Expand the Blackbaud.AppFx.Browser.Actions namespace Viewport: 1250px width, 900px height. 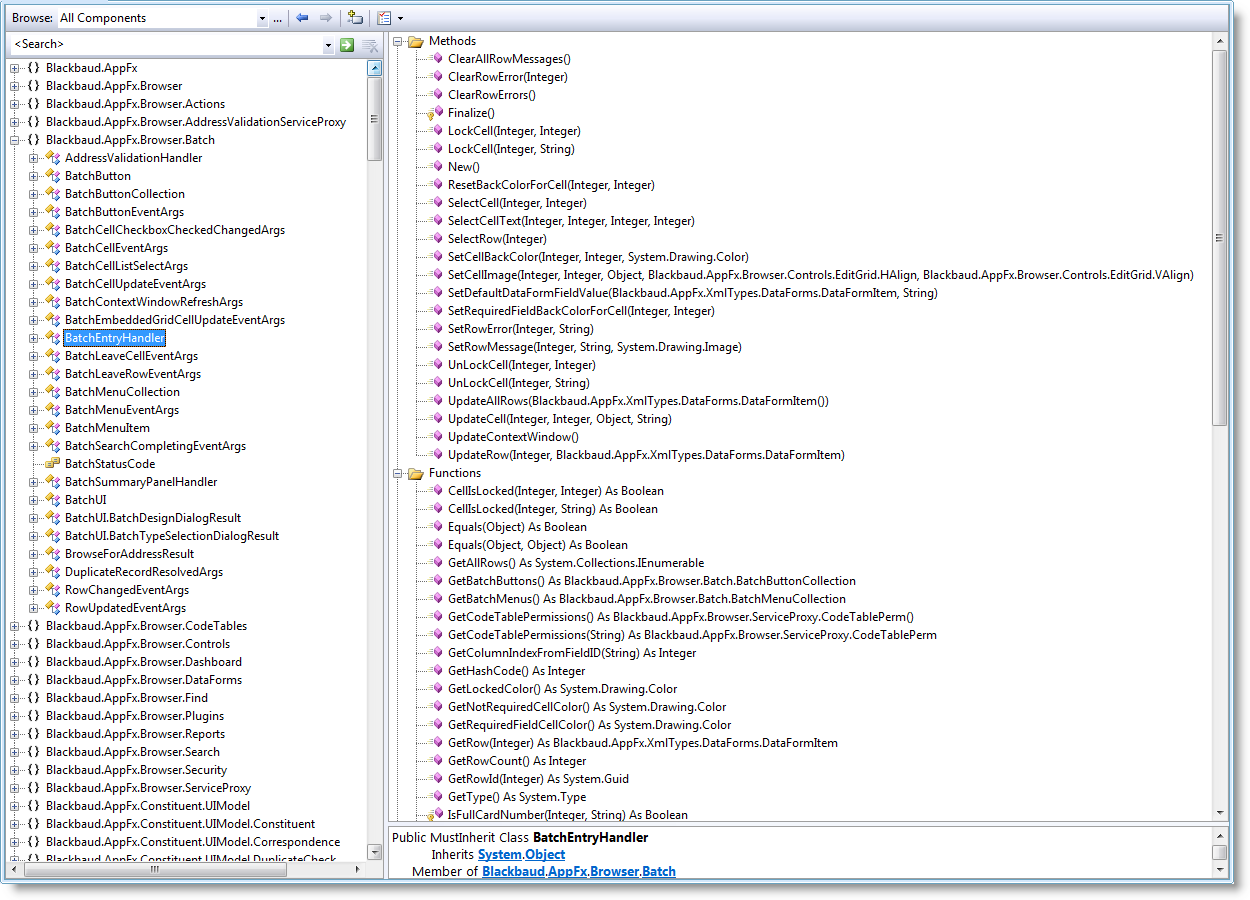[15, 104]
